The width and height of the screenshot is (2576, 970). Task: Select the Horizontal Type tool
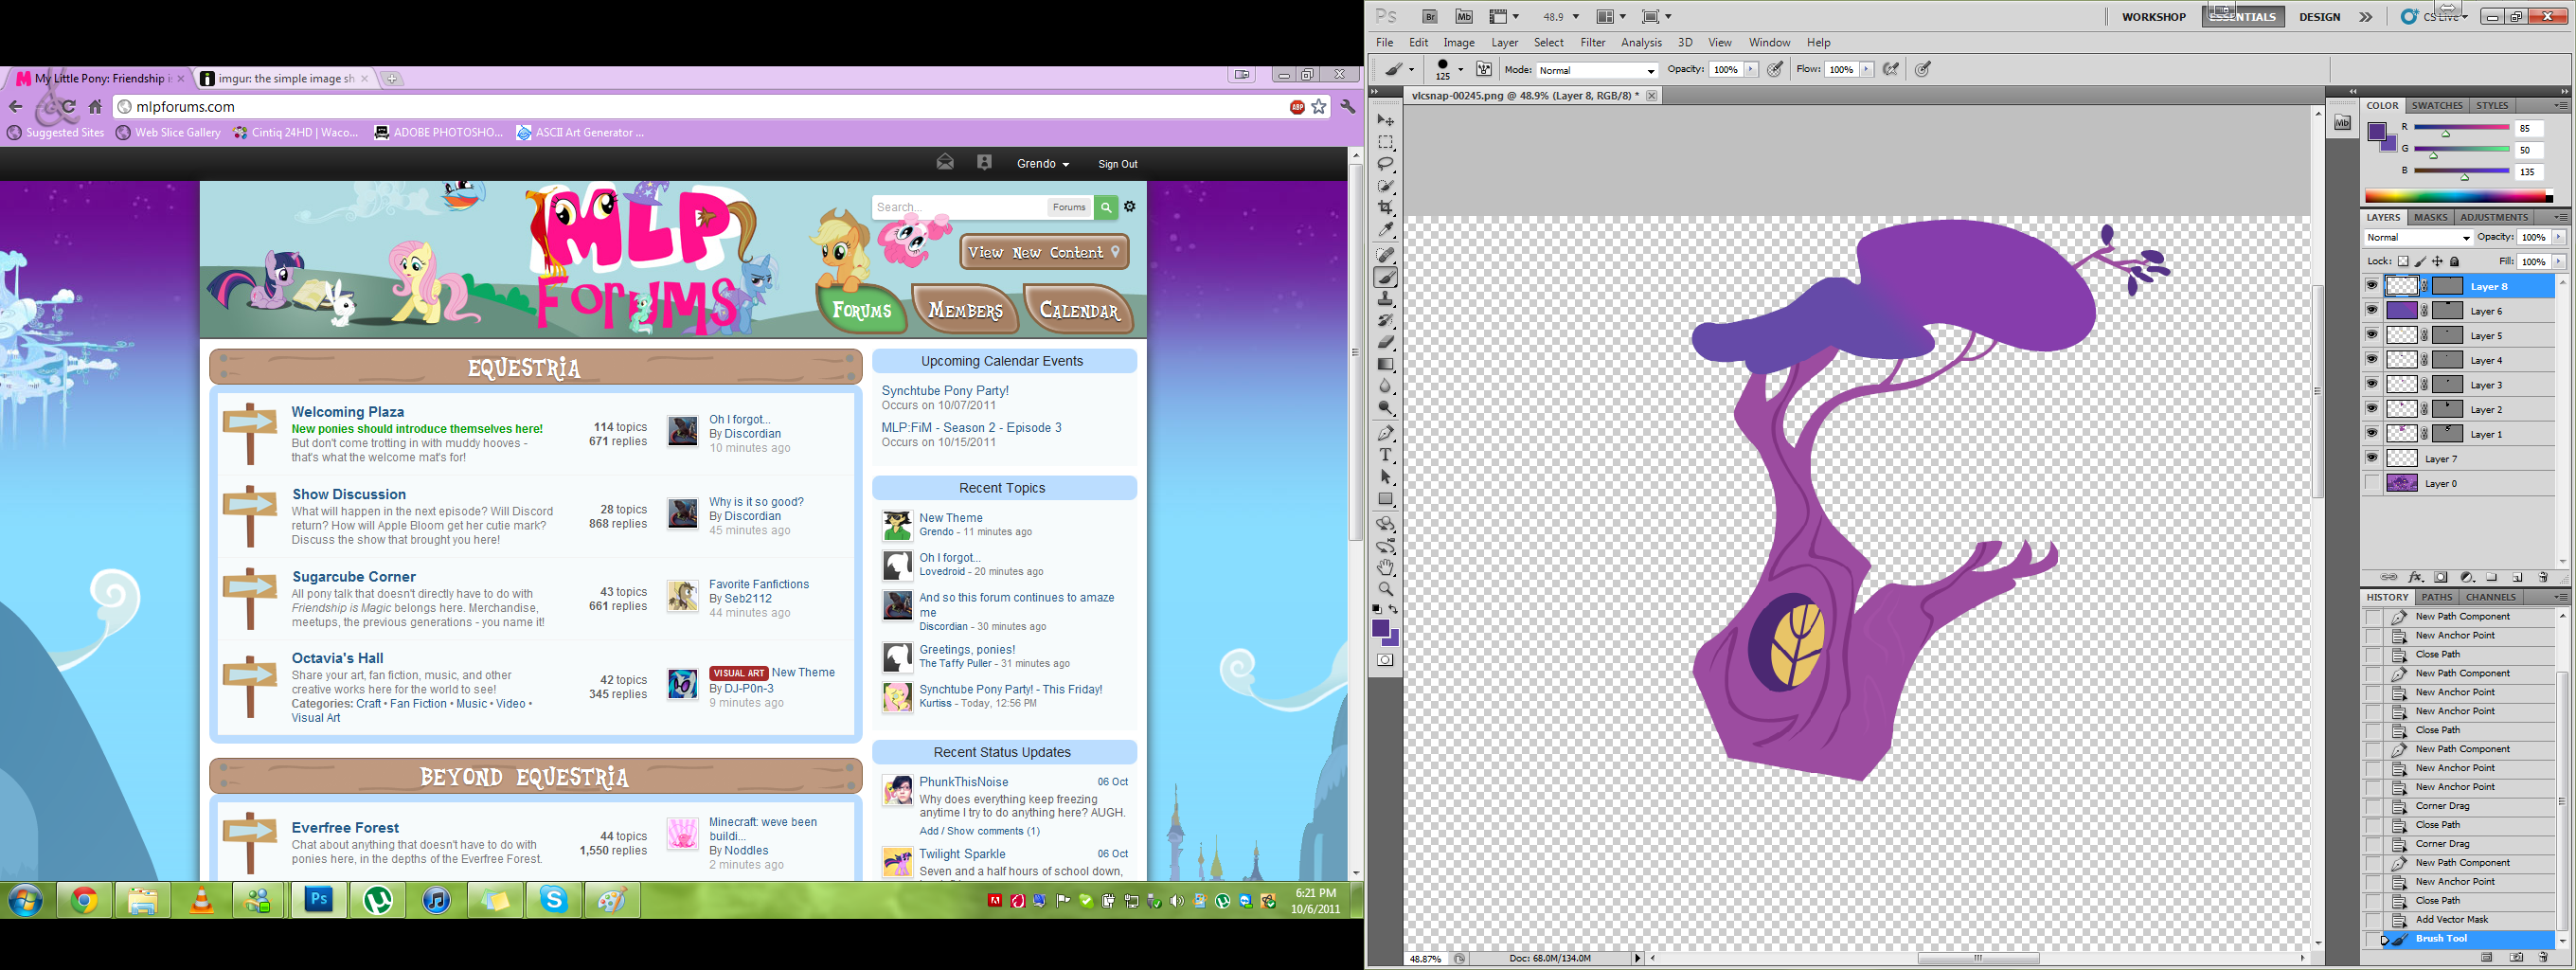1385,455
